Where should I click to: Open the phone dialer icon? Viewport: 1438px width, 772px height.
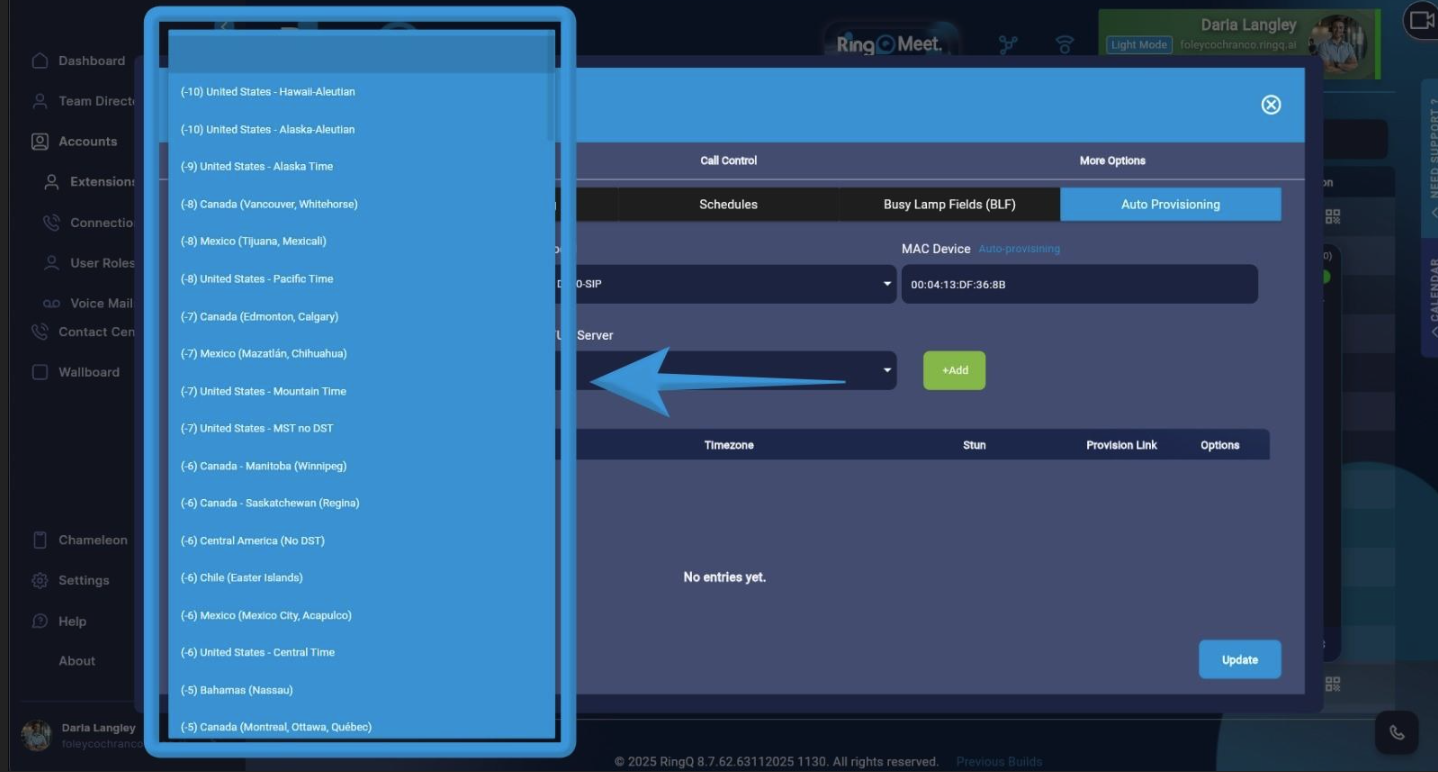point(1397,733)
